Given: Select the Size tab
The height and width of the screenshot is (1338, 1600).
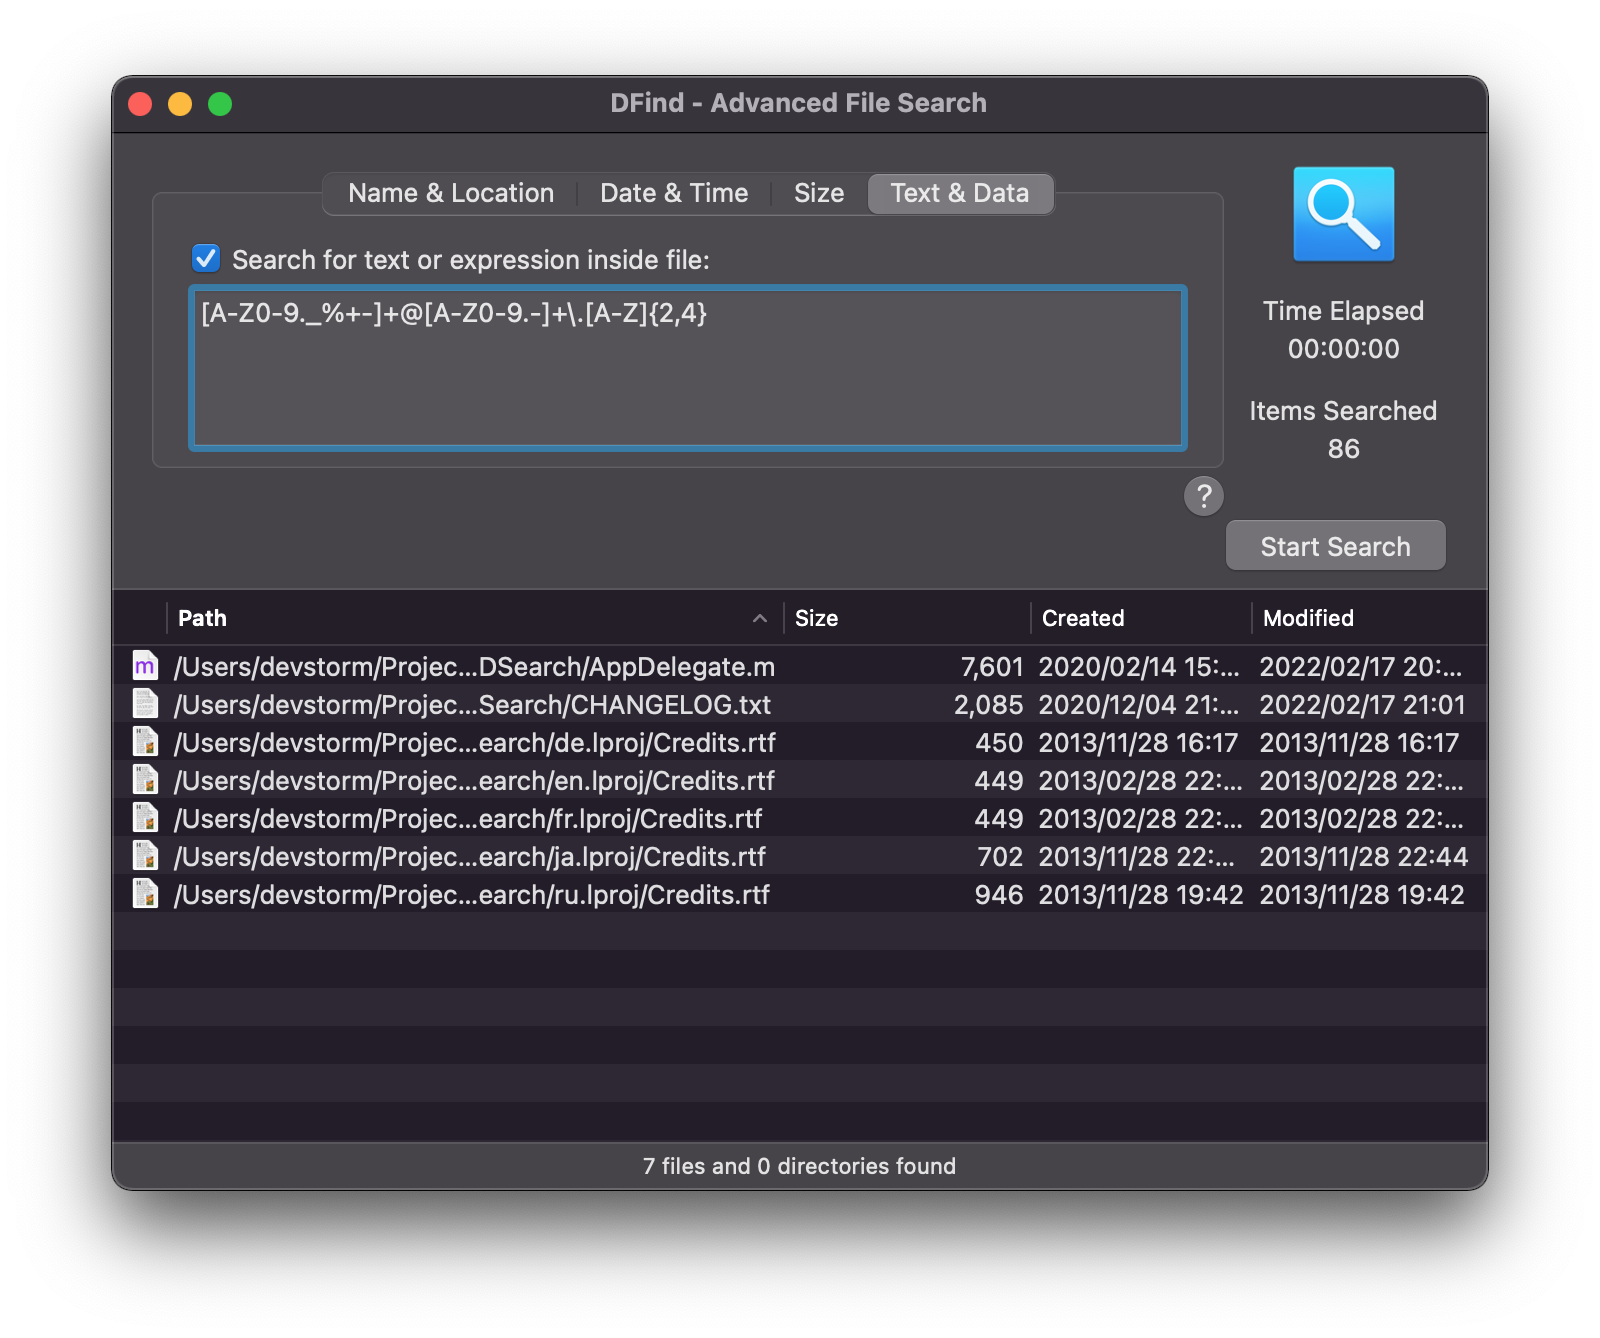Looking at the screenshot, I should point(819,193).
